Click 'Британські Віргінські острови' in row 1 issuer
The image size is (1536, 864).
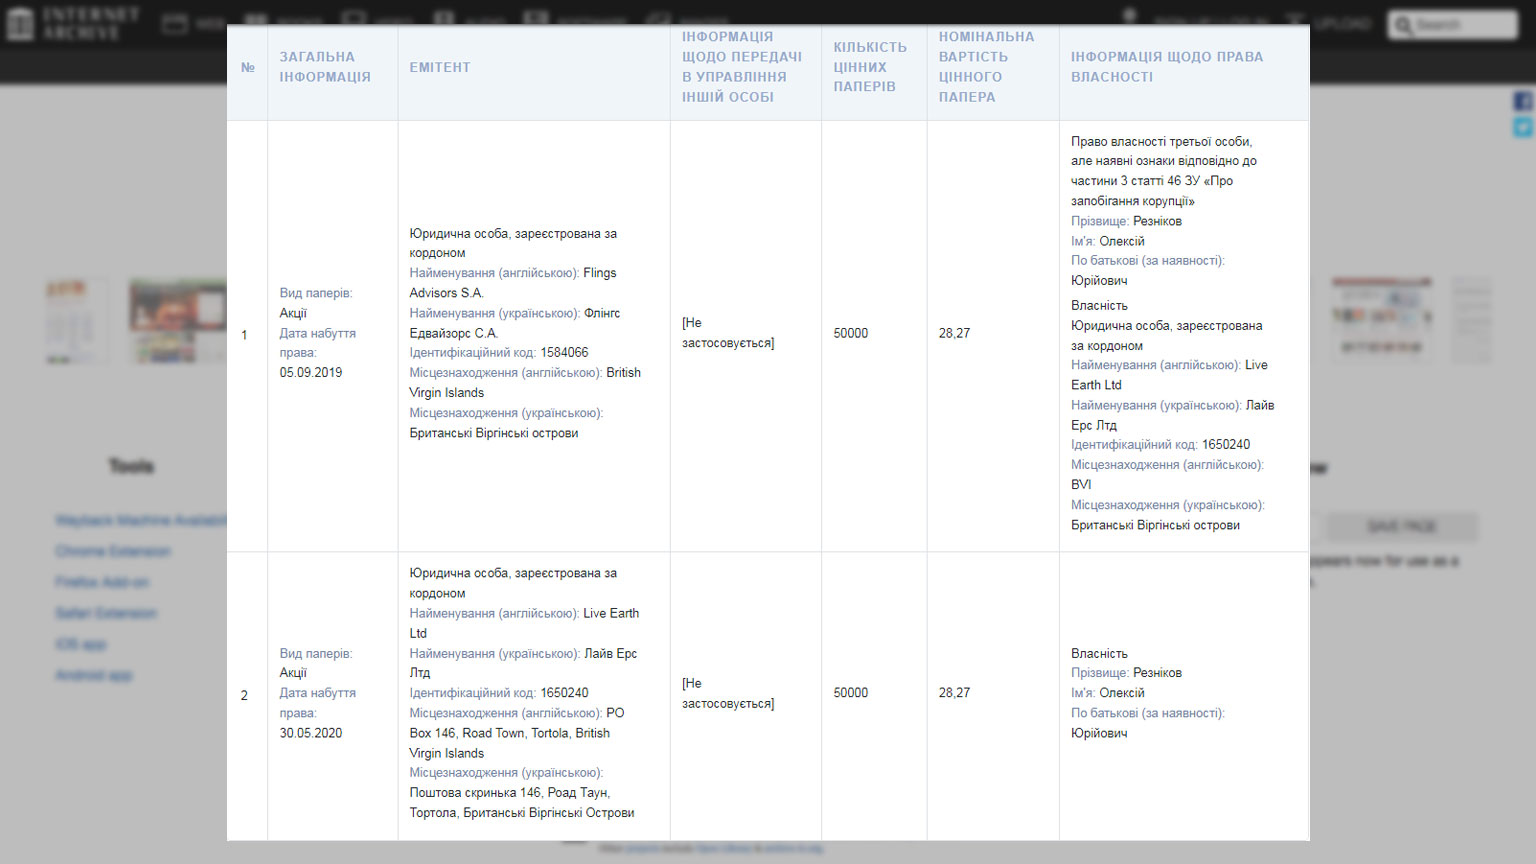pyautogui.click(x=494, y=433)
